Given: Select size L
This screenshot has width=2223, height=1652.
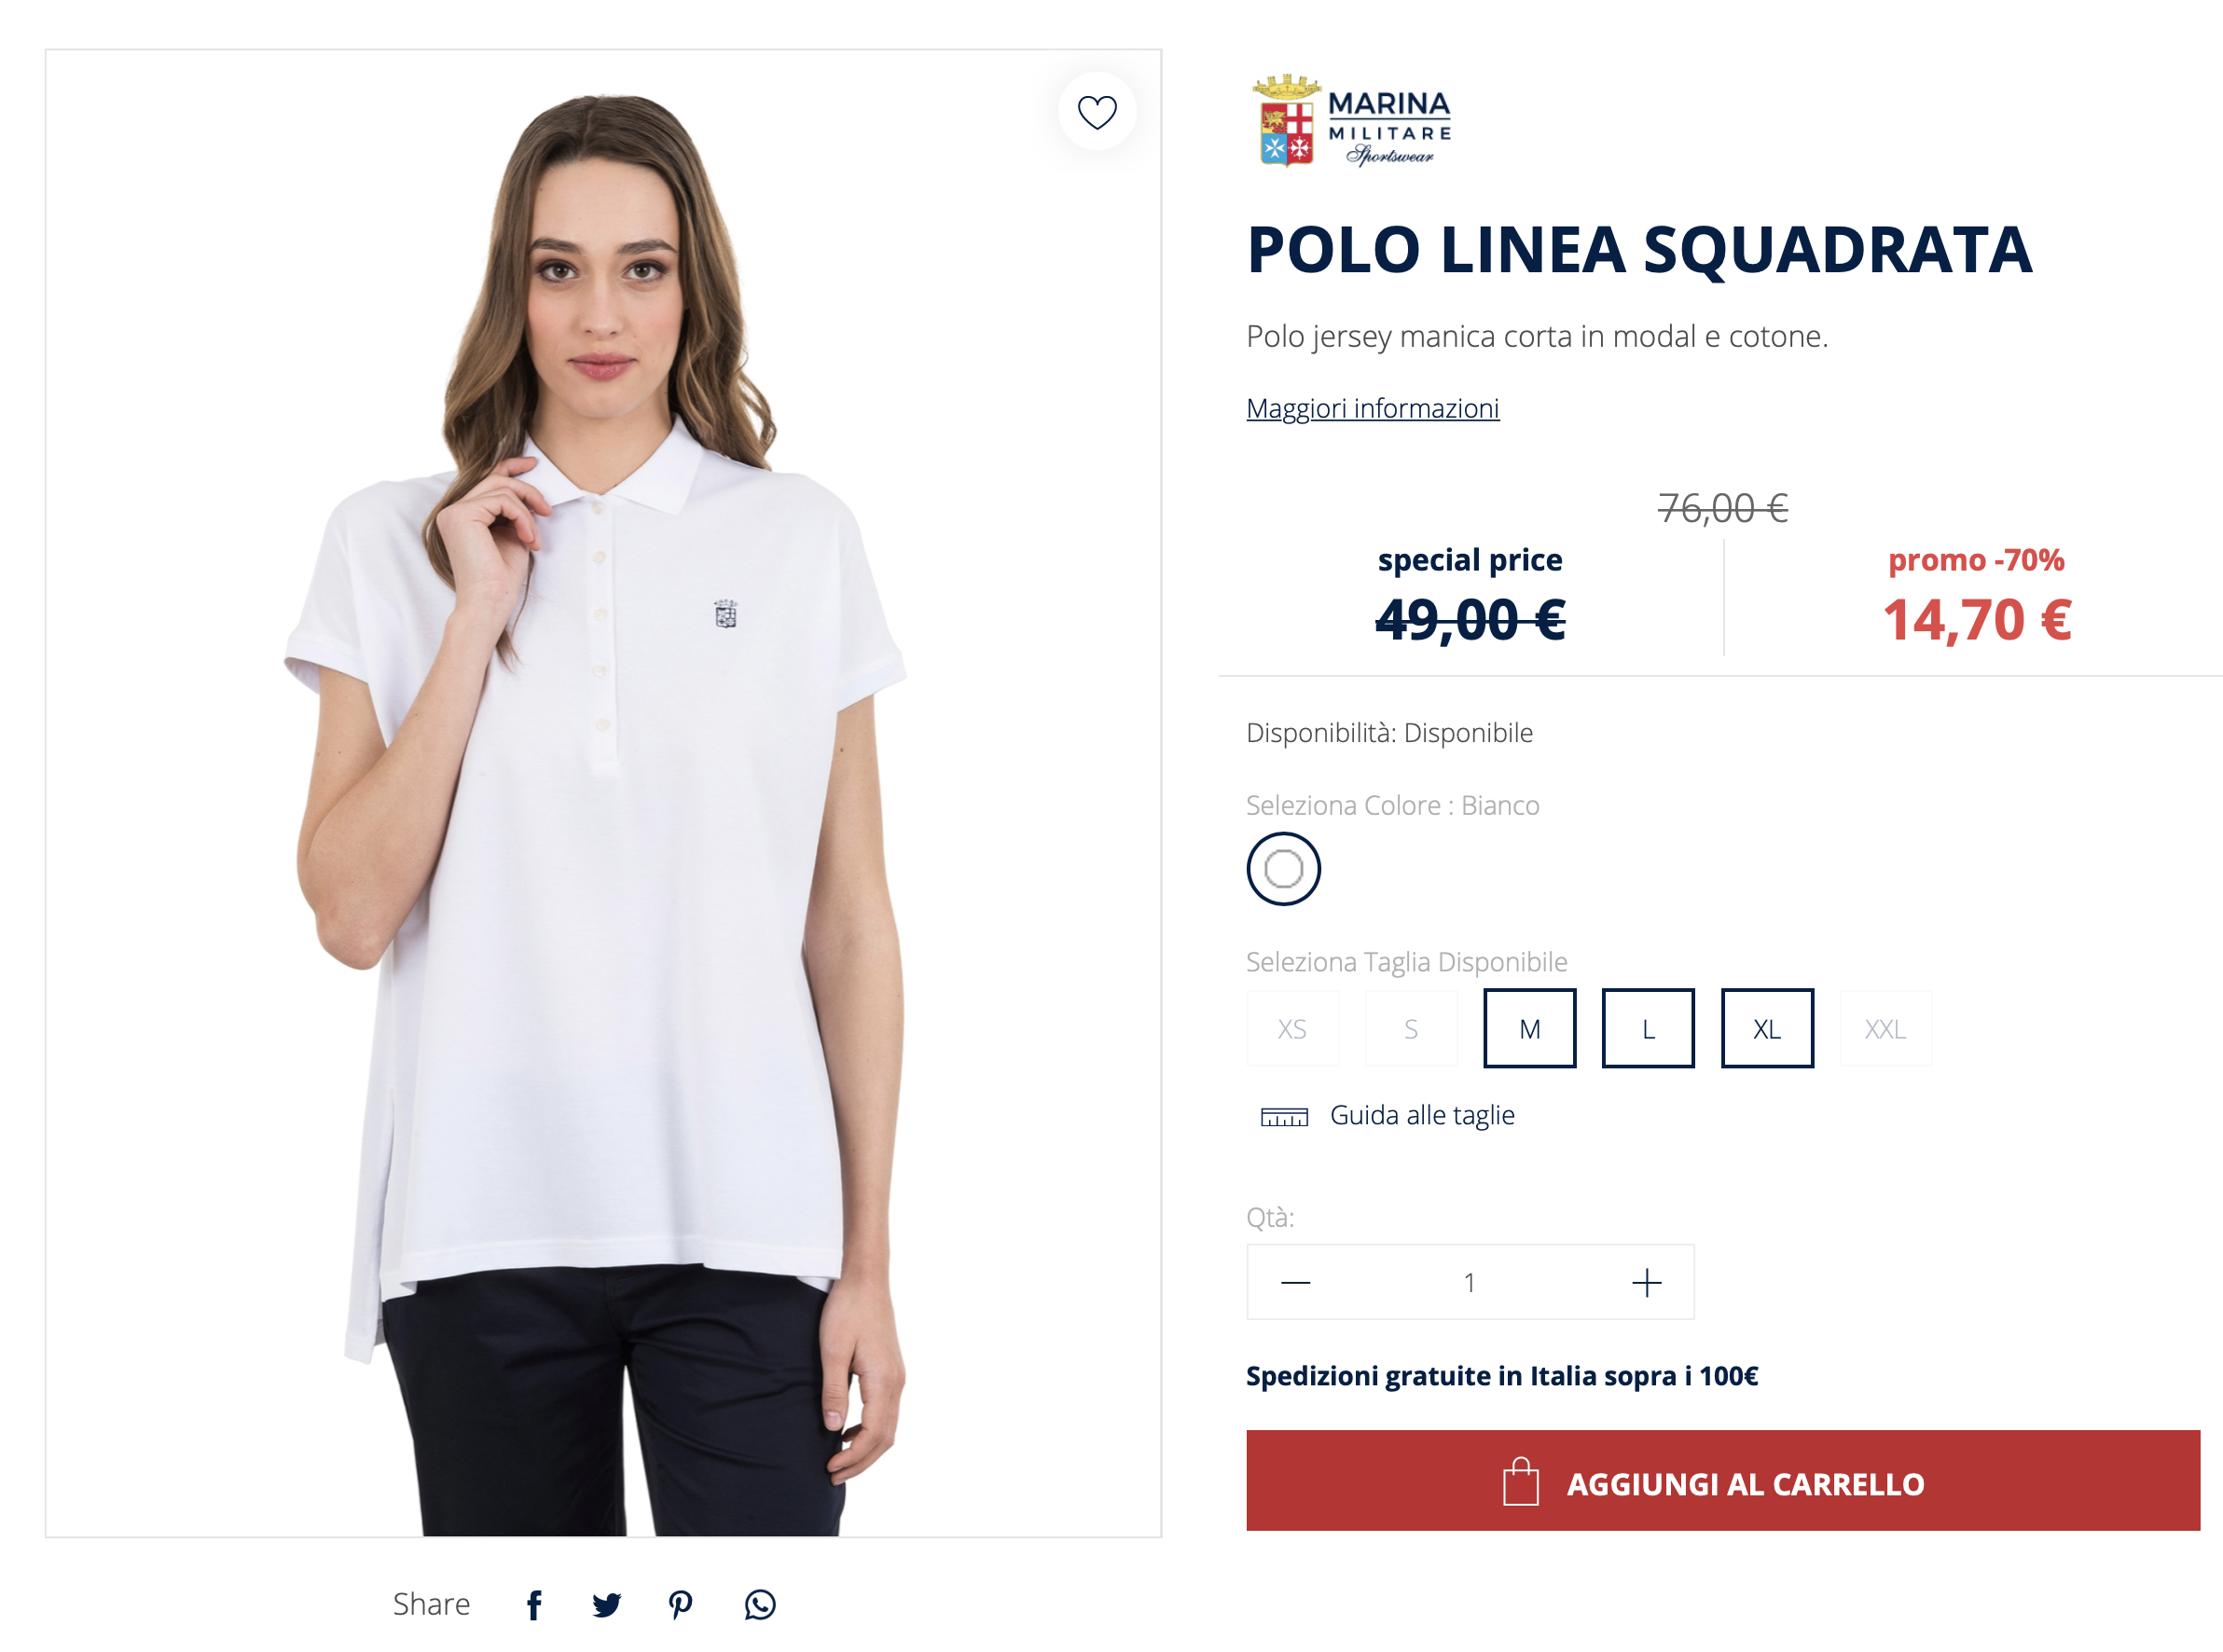Looking at the screenshot, I should tap(1648, 1028).
